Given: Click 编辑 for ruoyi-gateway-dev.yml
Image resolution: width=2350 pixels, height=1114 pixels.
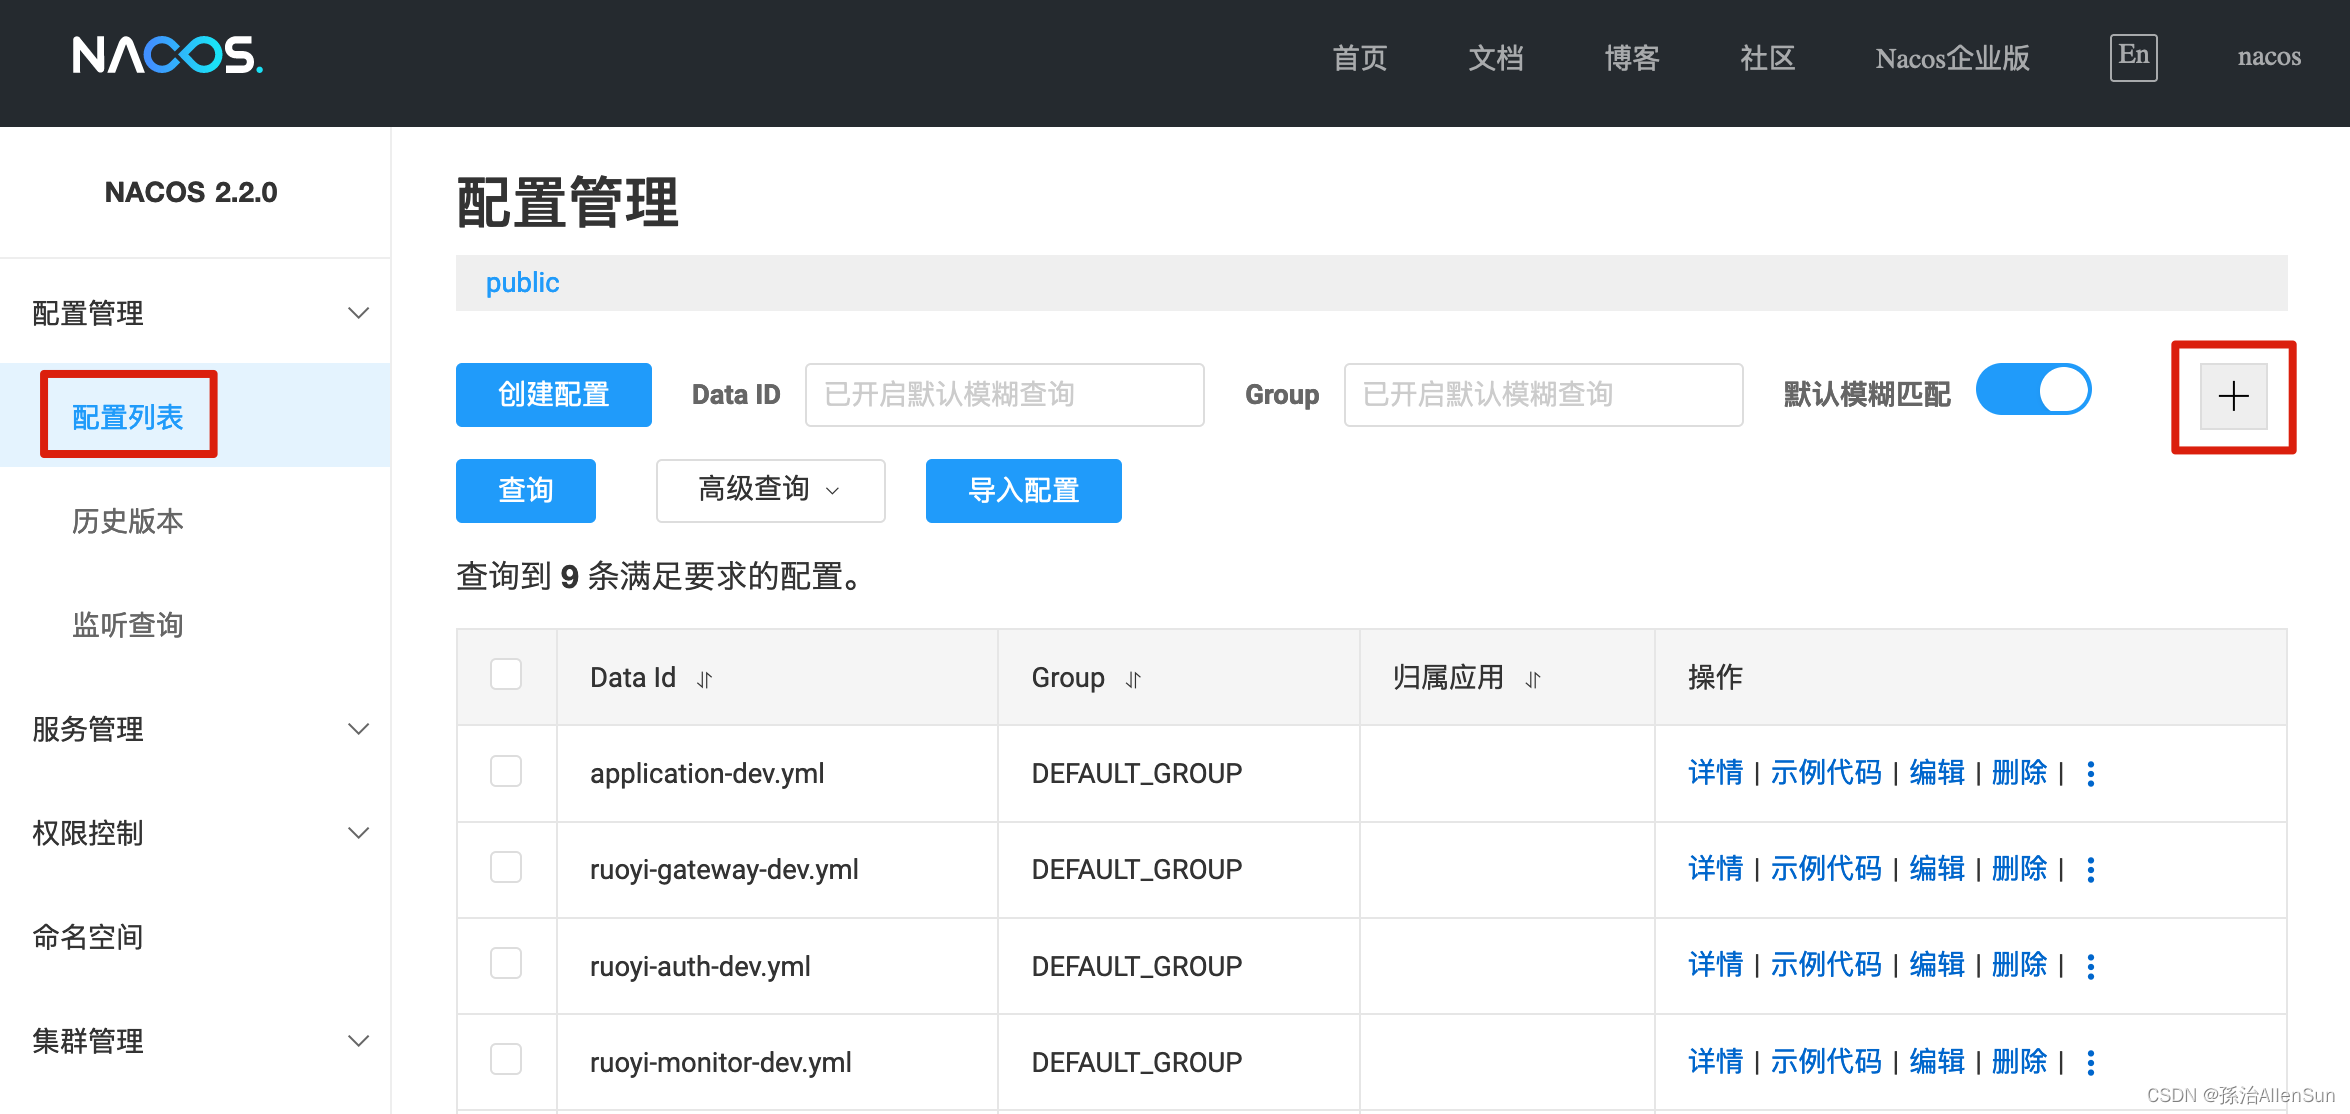Looking at the screenshot, I should (x=1937, y=868).
